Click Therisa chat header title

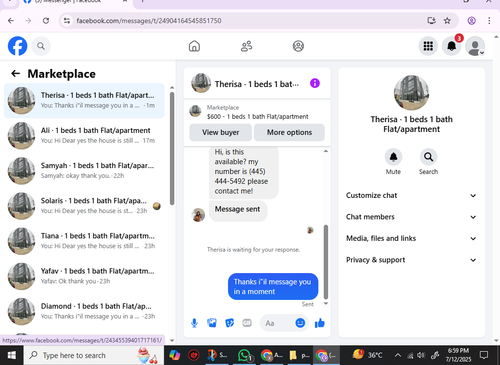pyautogui.click(x=257, y=84)
